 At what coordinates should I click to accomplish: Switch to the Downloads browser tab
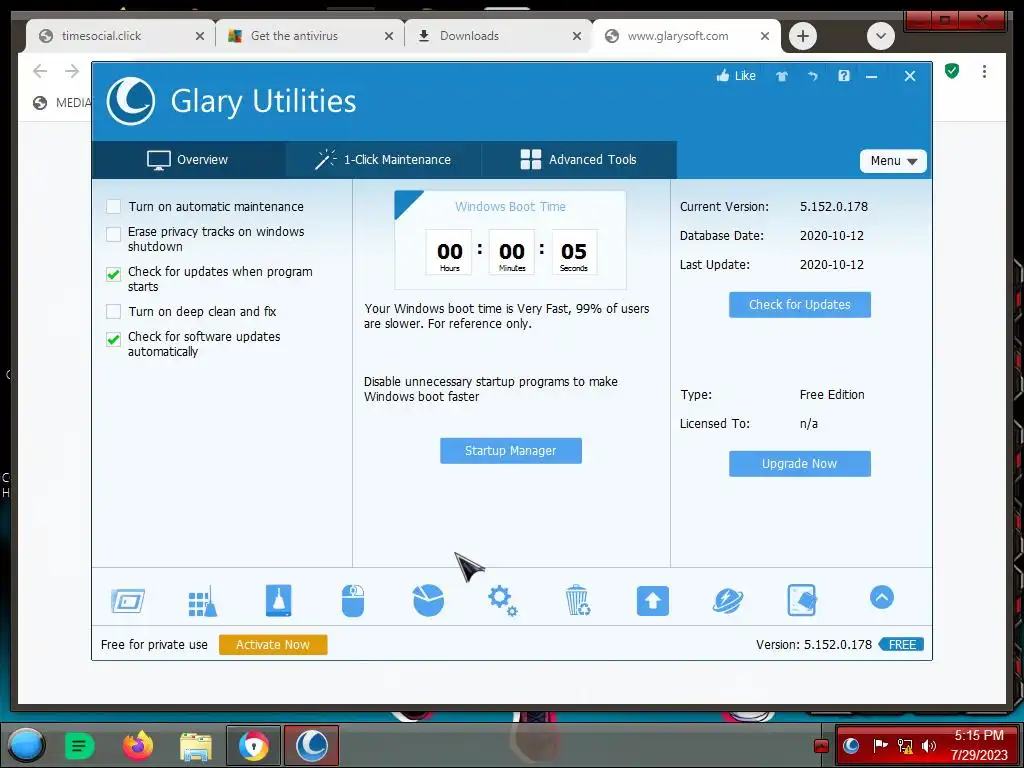click(x=499, y=36)
